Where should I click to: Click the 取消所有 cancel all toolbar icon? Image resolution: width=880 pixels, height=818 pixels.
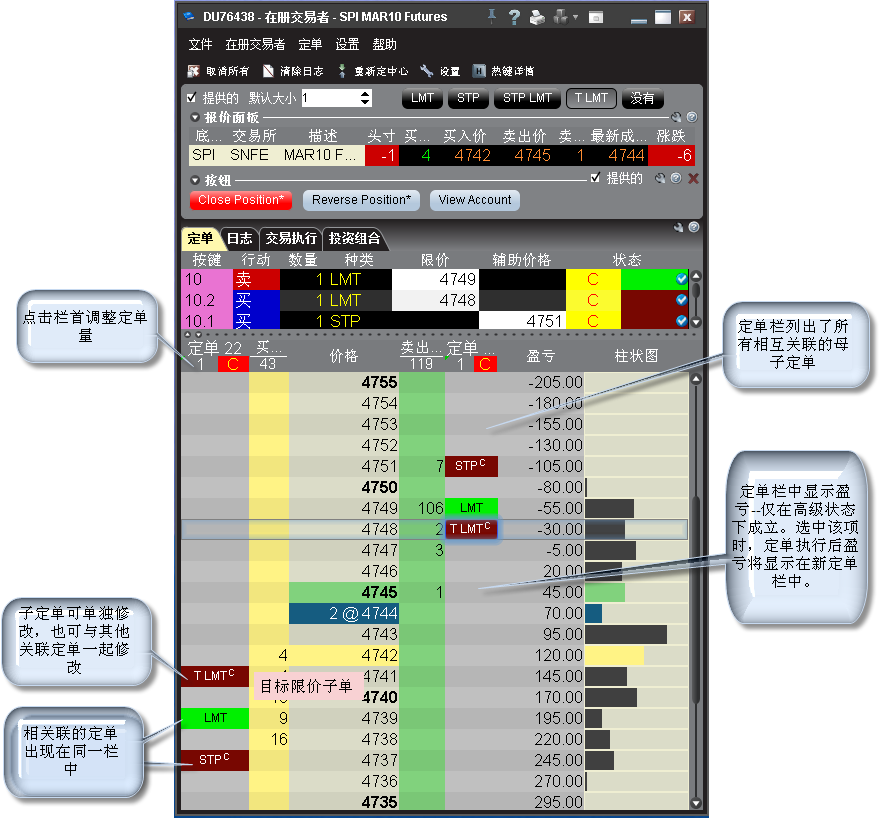pos(193,71)
